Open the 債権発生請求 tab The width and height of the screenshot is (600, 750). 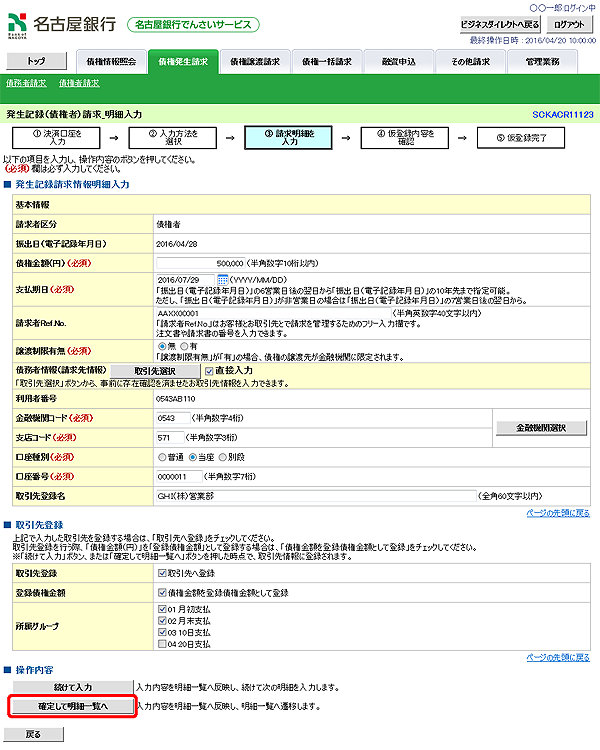183,62
